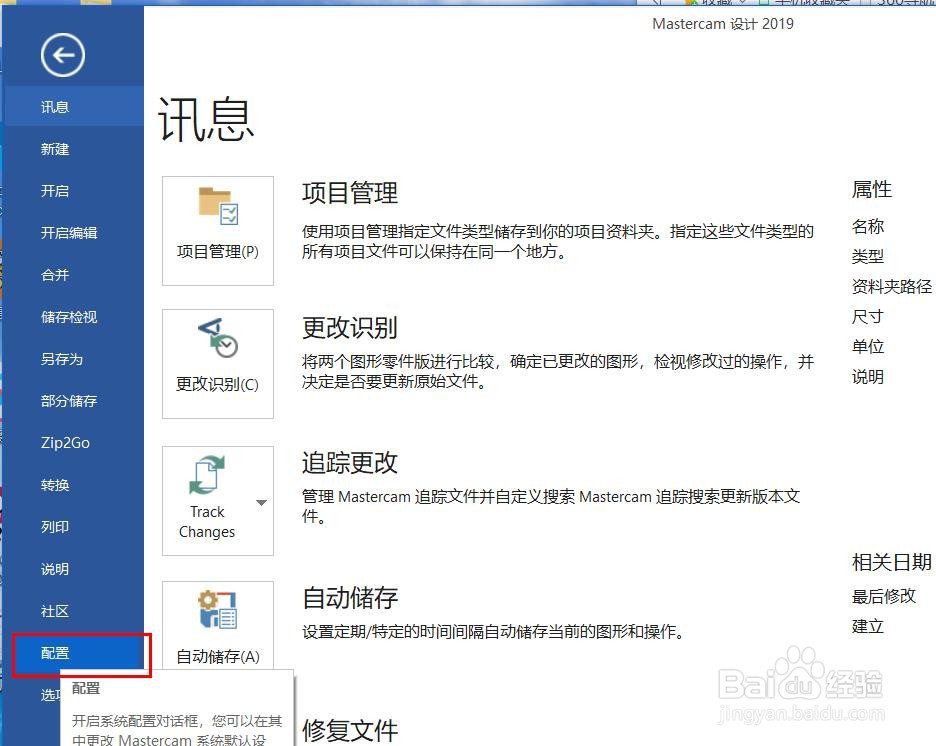The height and width of the screenshot is (746, 936).
Task: Open 社区 community in the sidebar
Action: click(73, 611)
